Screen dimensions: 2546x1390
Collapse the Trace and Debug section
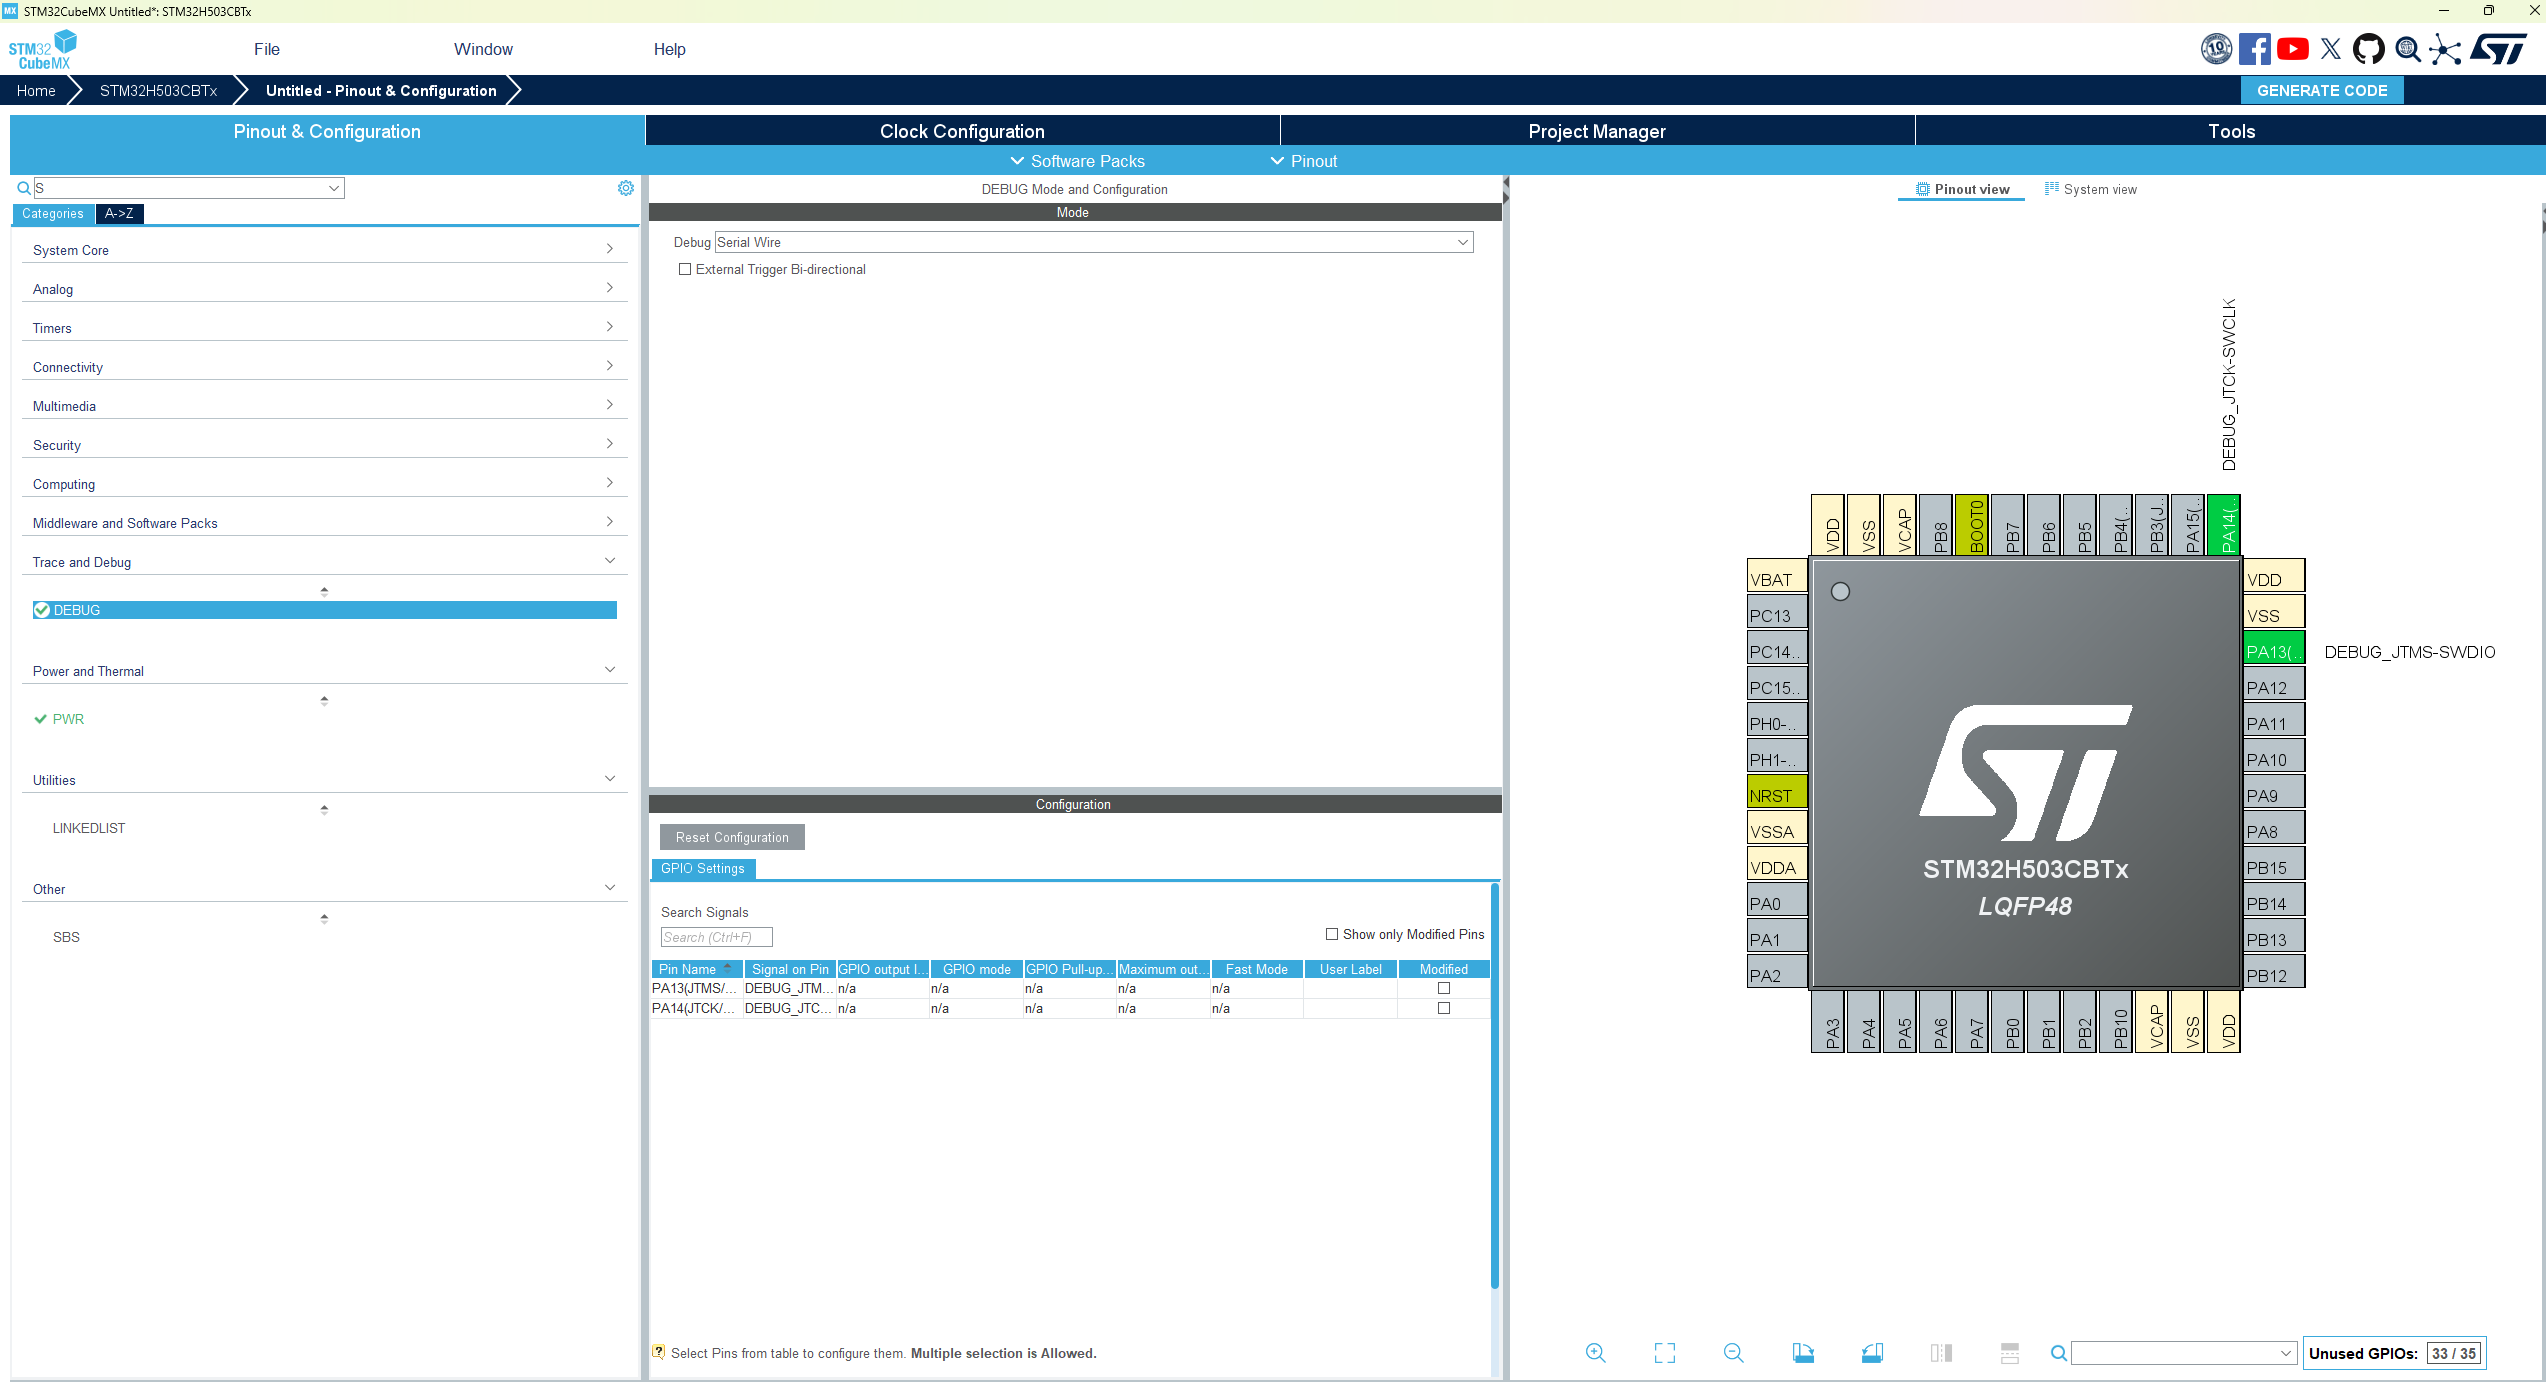point(610,560)
